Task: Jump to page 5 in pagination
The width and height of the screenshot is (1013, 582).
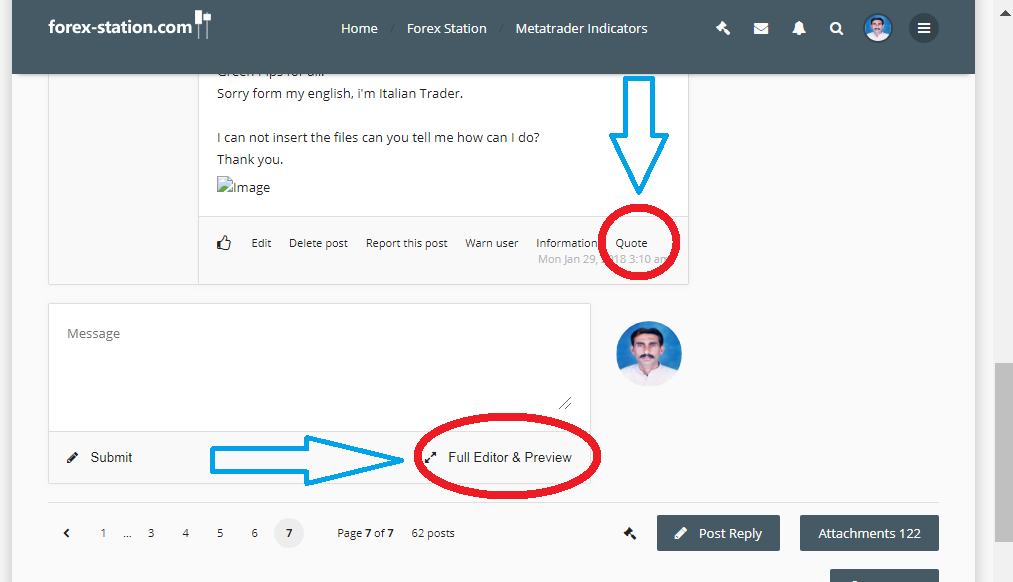Action: pyautogui.click(x=220, y=533)
